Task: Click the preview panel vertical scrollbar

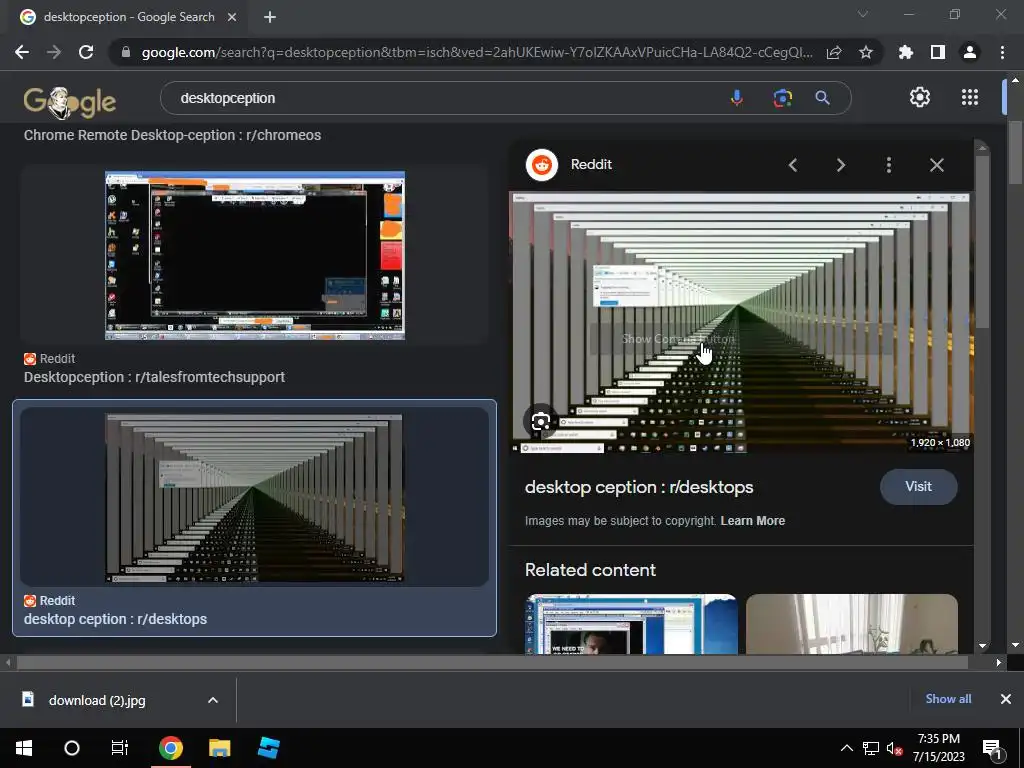Action: coord(982,242)
